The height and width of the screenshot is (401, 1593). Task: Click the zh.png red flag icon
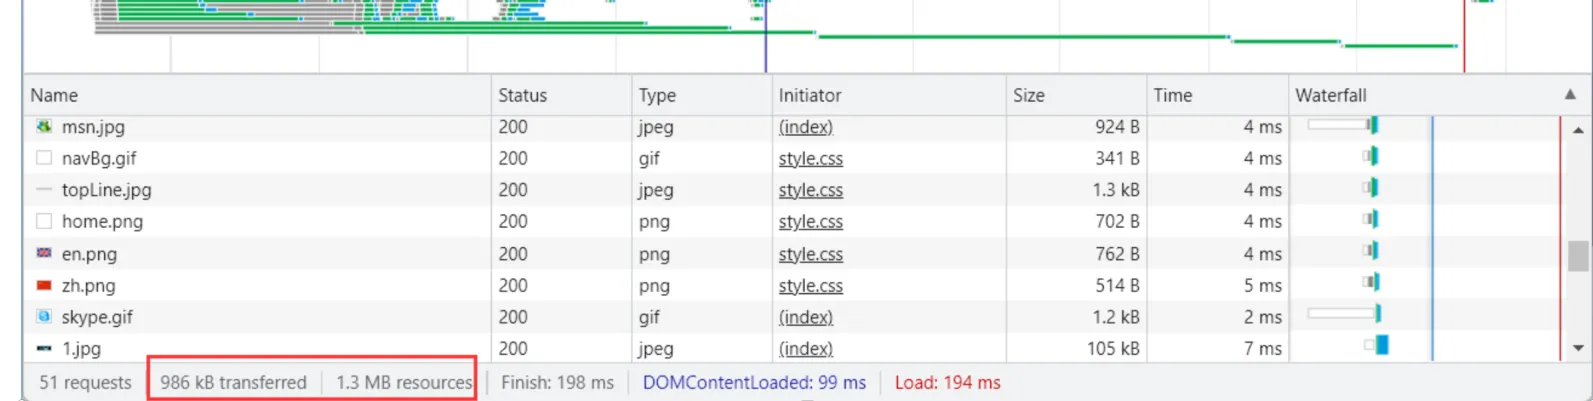pos(44,285)
